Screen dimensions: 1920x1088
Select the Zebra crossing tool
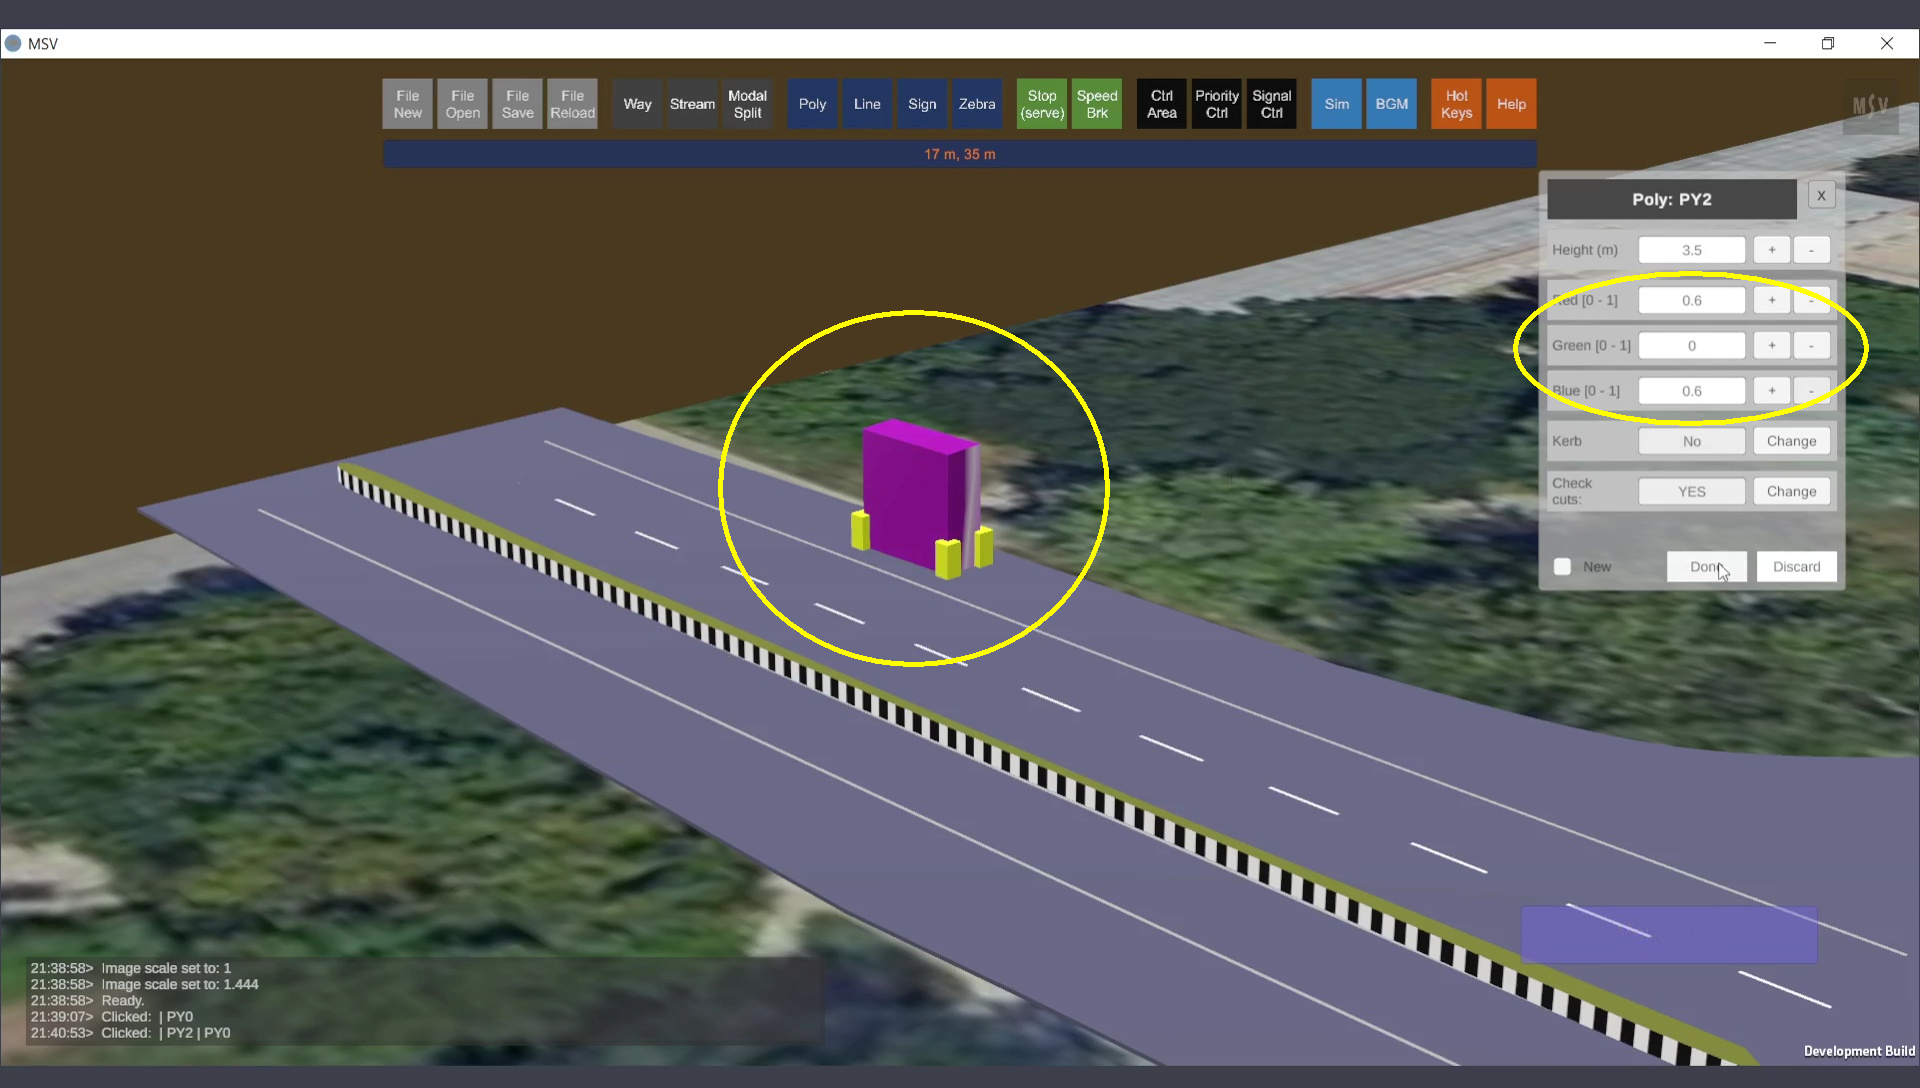[976, 104]
